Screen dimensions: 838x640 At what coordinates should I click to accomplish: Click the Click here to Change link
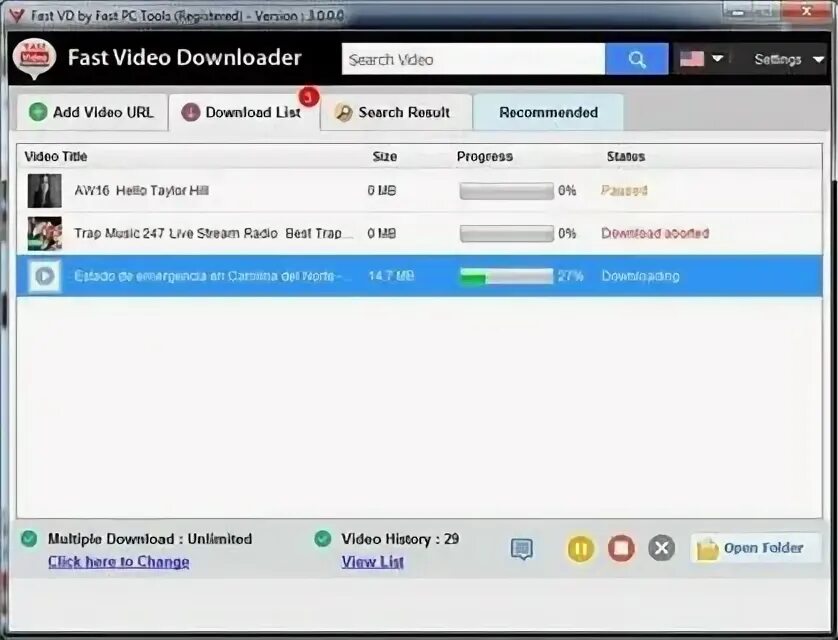(x=118, y=561)
